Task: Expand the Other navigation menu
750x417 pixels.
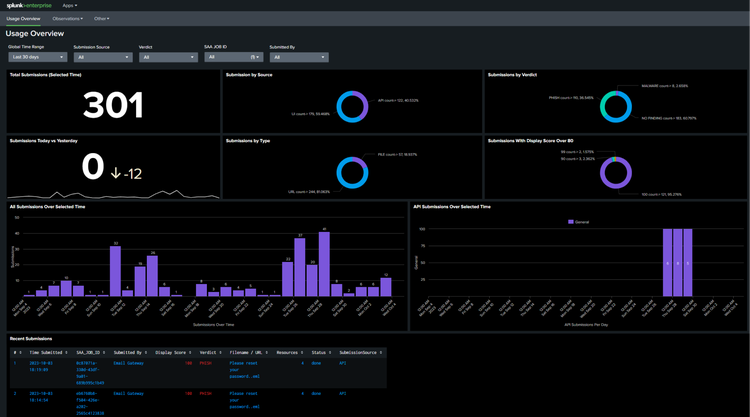Action: (x=102, y=18)
